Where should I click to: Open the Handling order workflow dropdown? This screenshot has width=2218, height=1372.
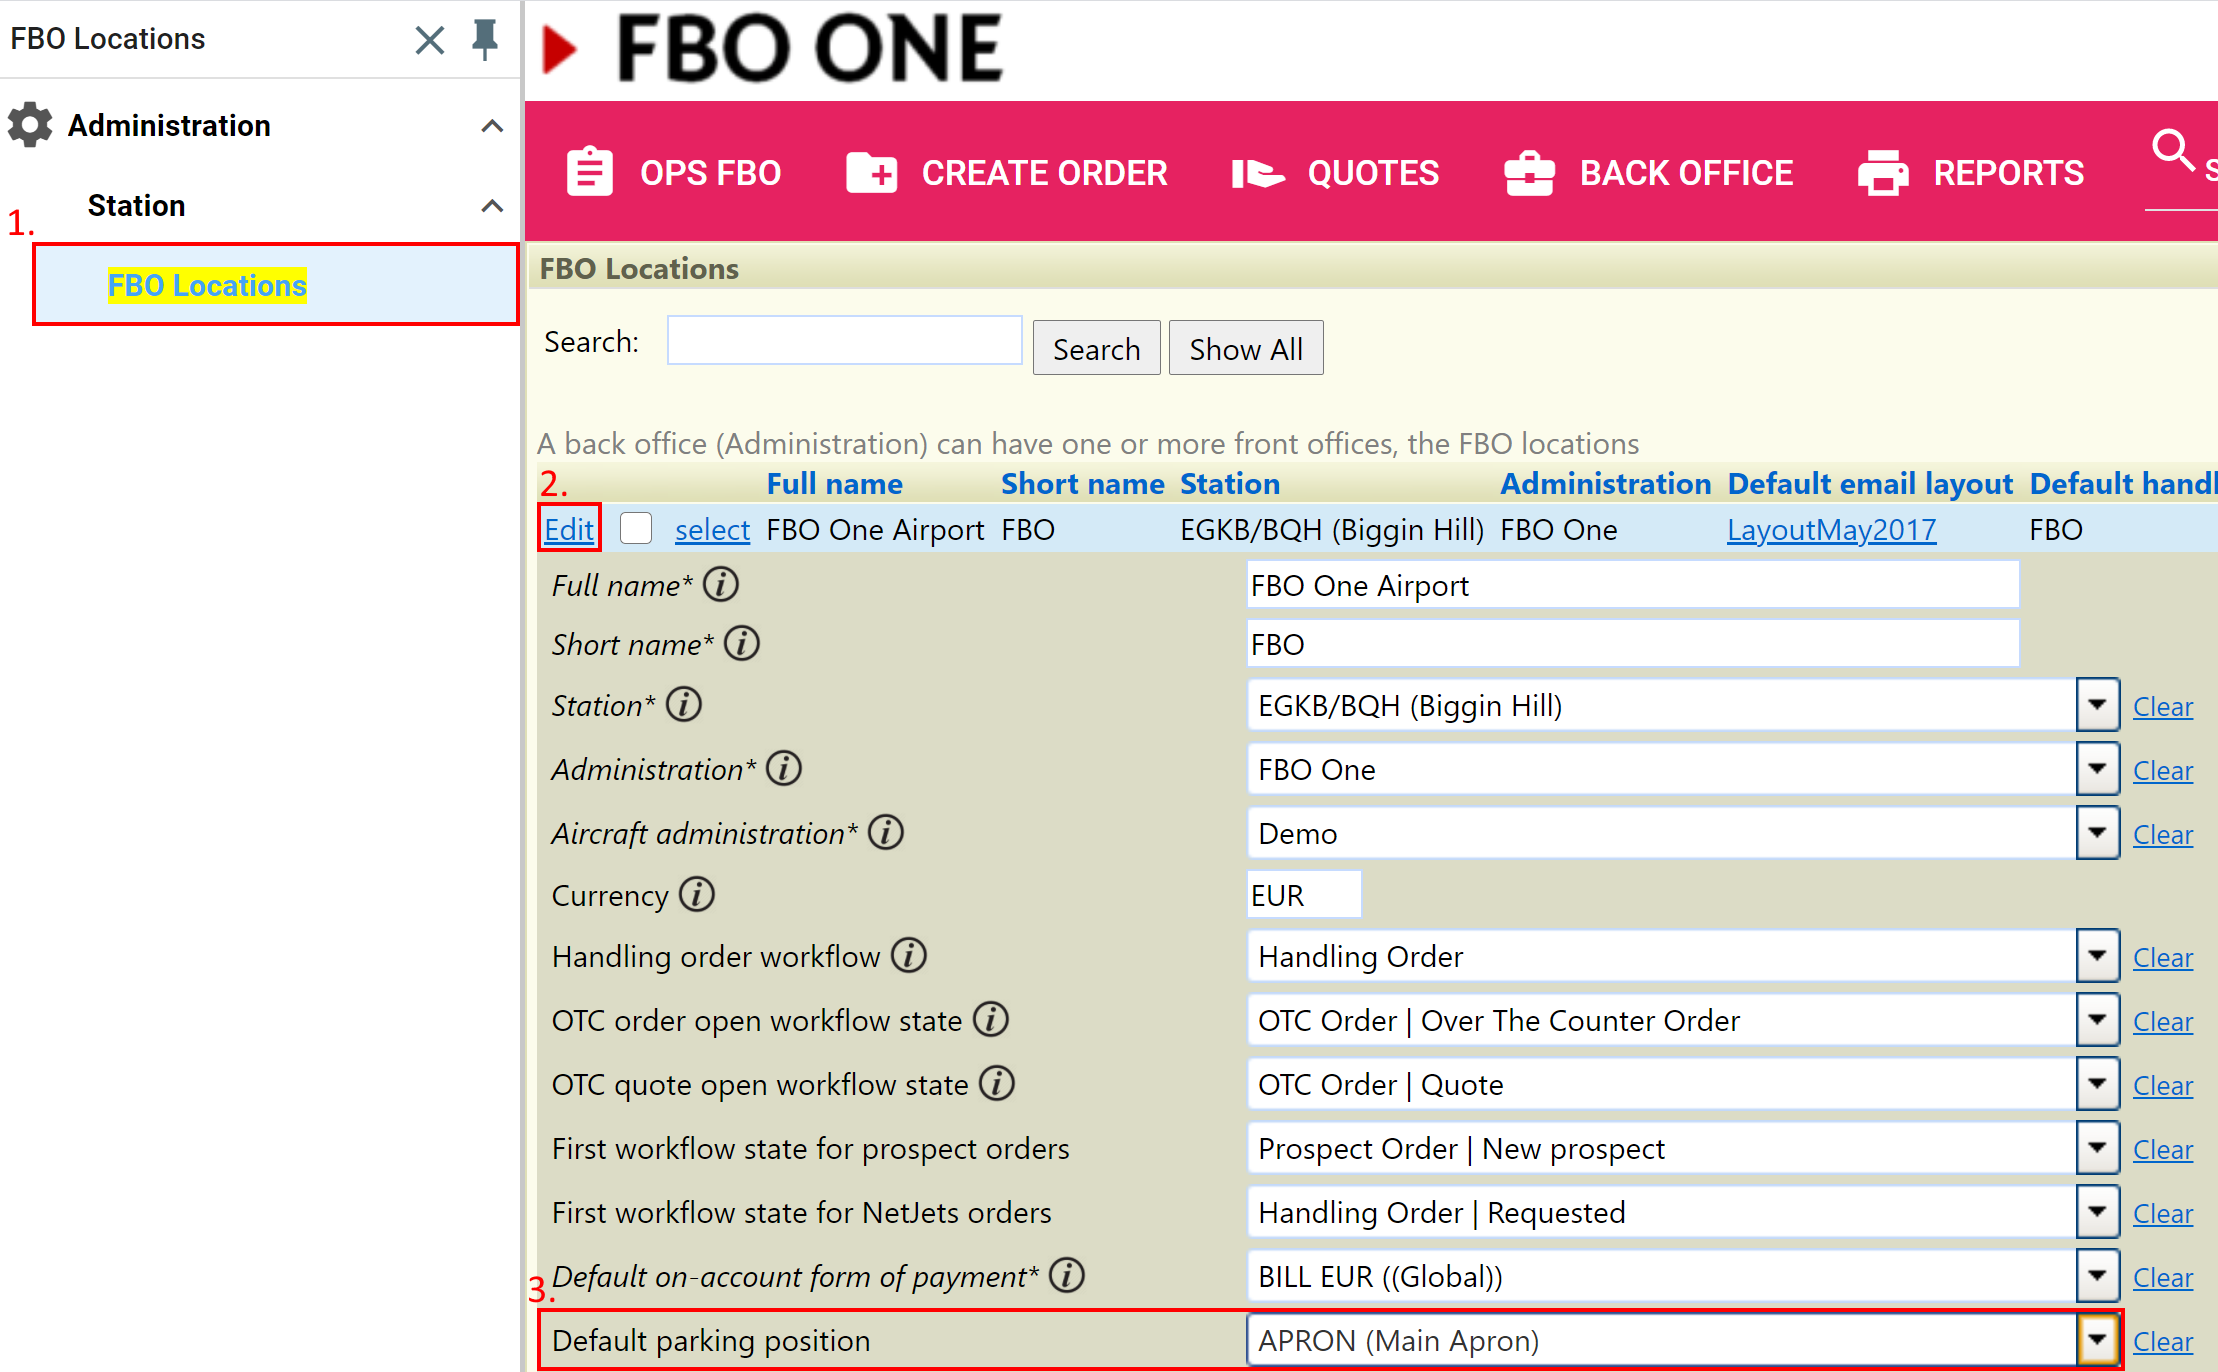coord(2097,956)
